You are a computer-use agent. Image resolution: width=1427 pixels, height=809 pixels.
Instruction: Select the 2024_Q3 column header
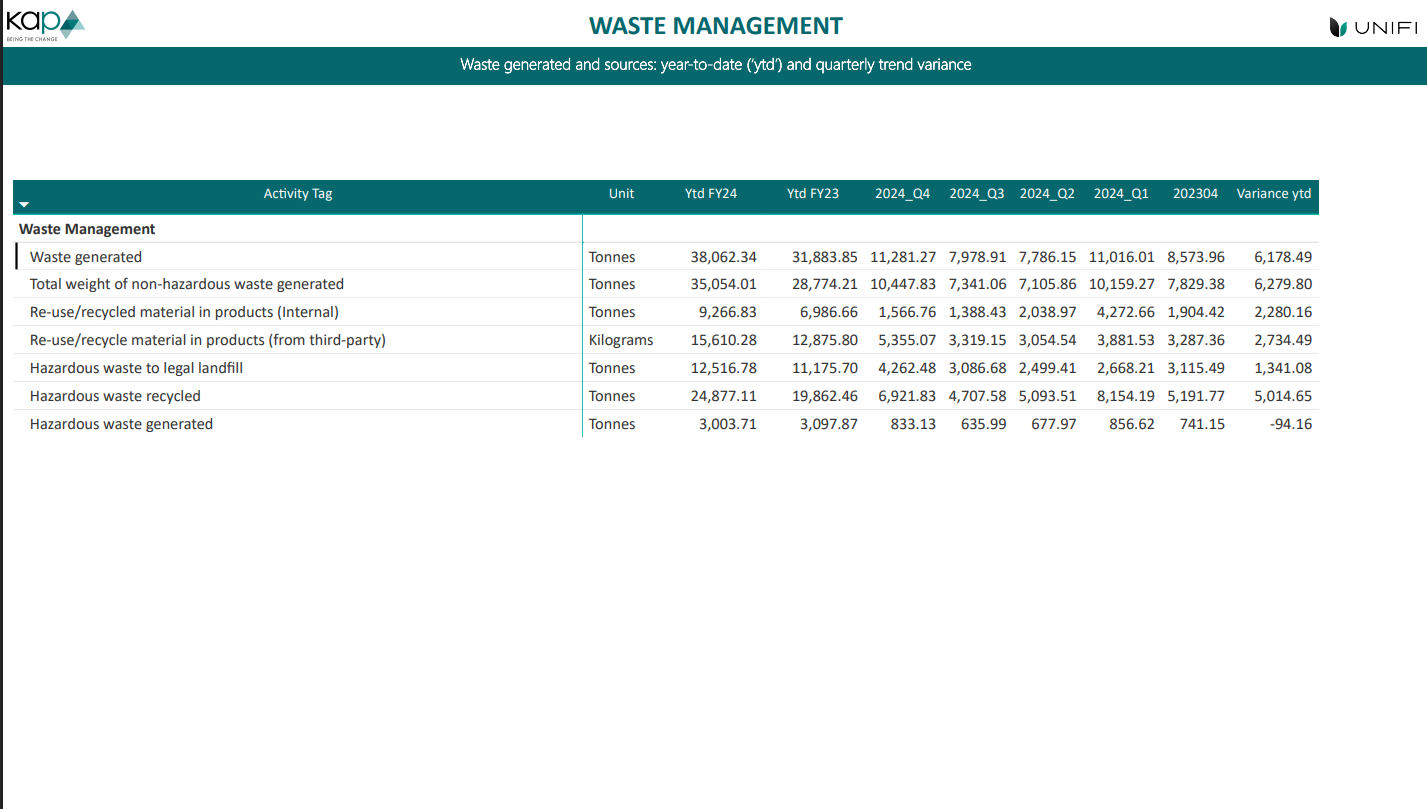pos(977,194)
